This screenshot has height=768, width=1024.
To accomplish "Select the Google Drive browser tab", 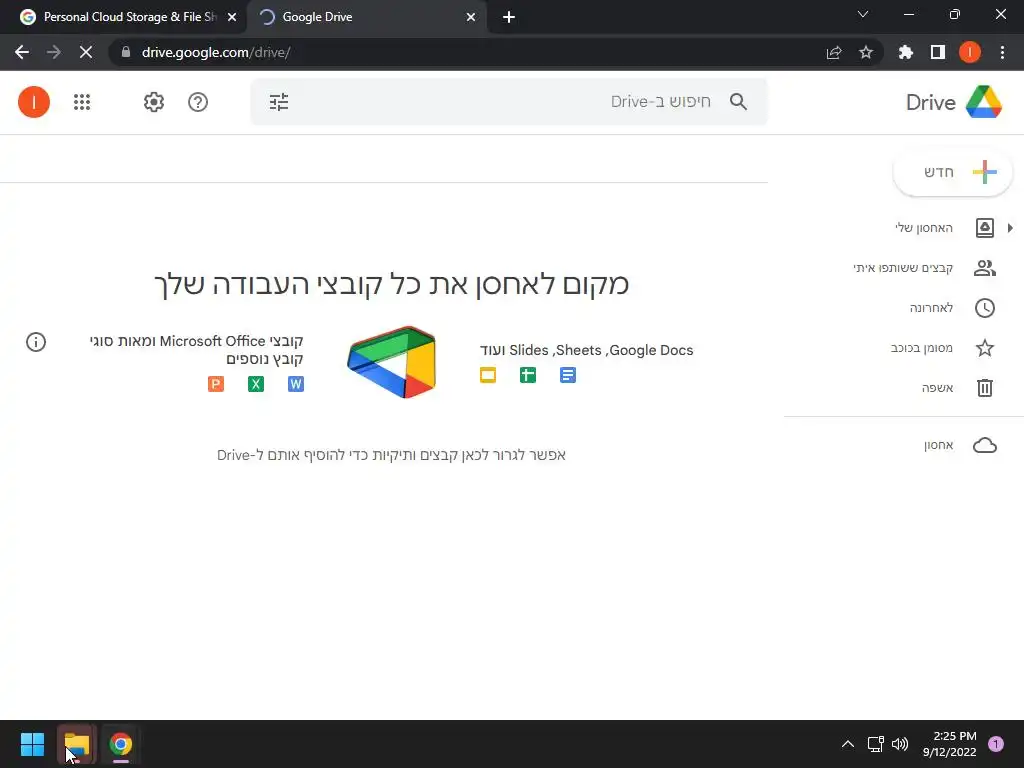I will [366, 17].
